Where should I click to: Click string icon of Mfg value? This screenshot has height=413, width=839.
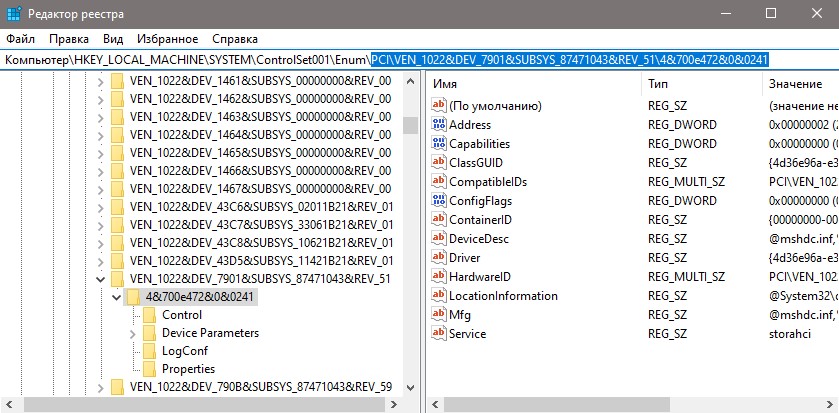pos(439,315)
